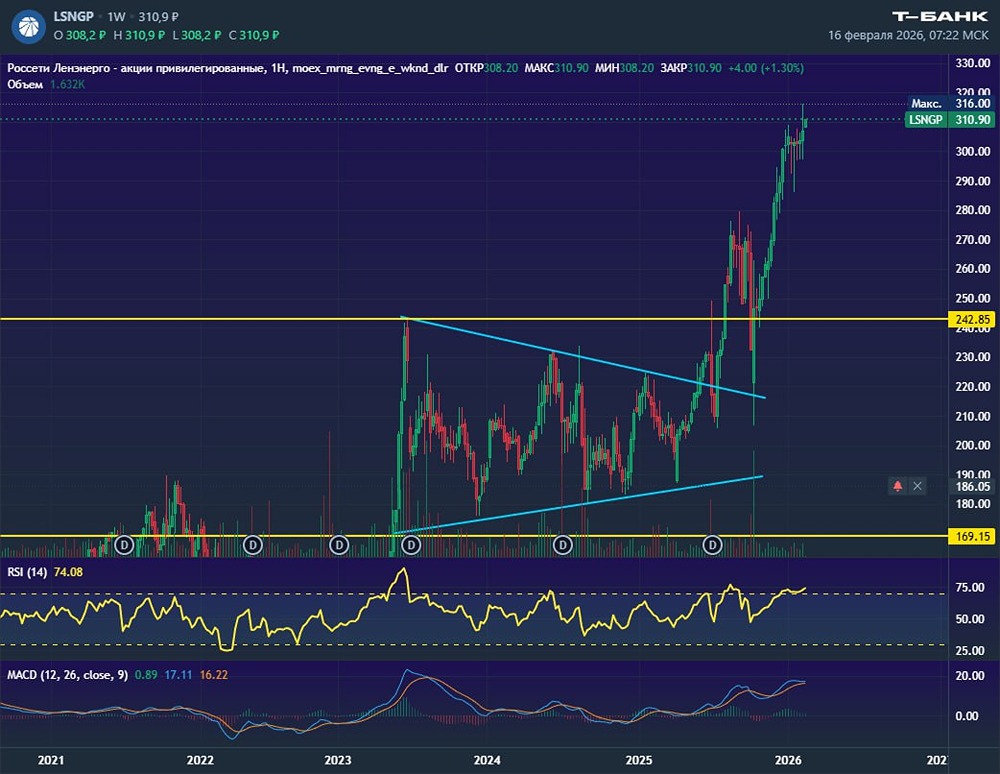Open the dividend D marker in mid-2021
Viewport: 1000px width, 774px height.
point(124,545)
